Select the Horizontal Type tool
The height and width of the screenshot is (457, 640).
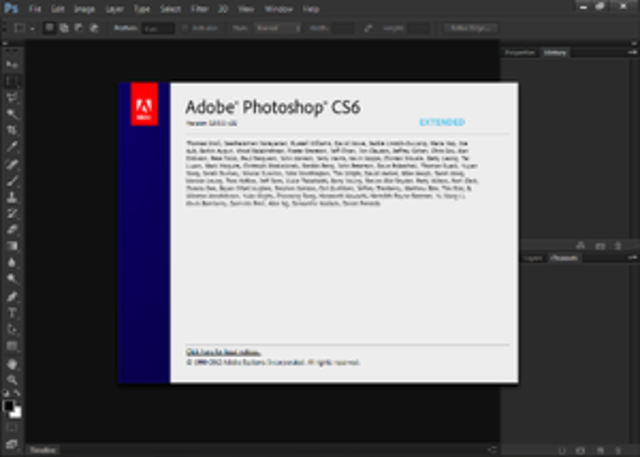coord(12,313)
